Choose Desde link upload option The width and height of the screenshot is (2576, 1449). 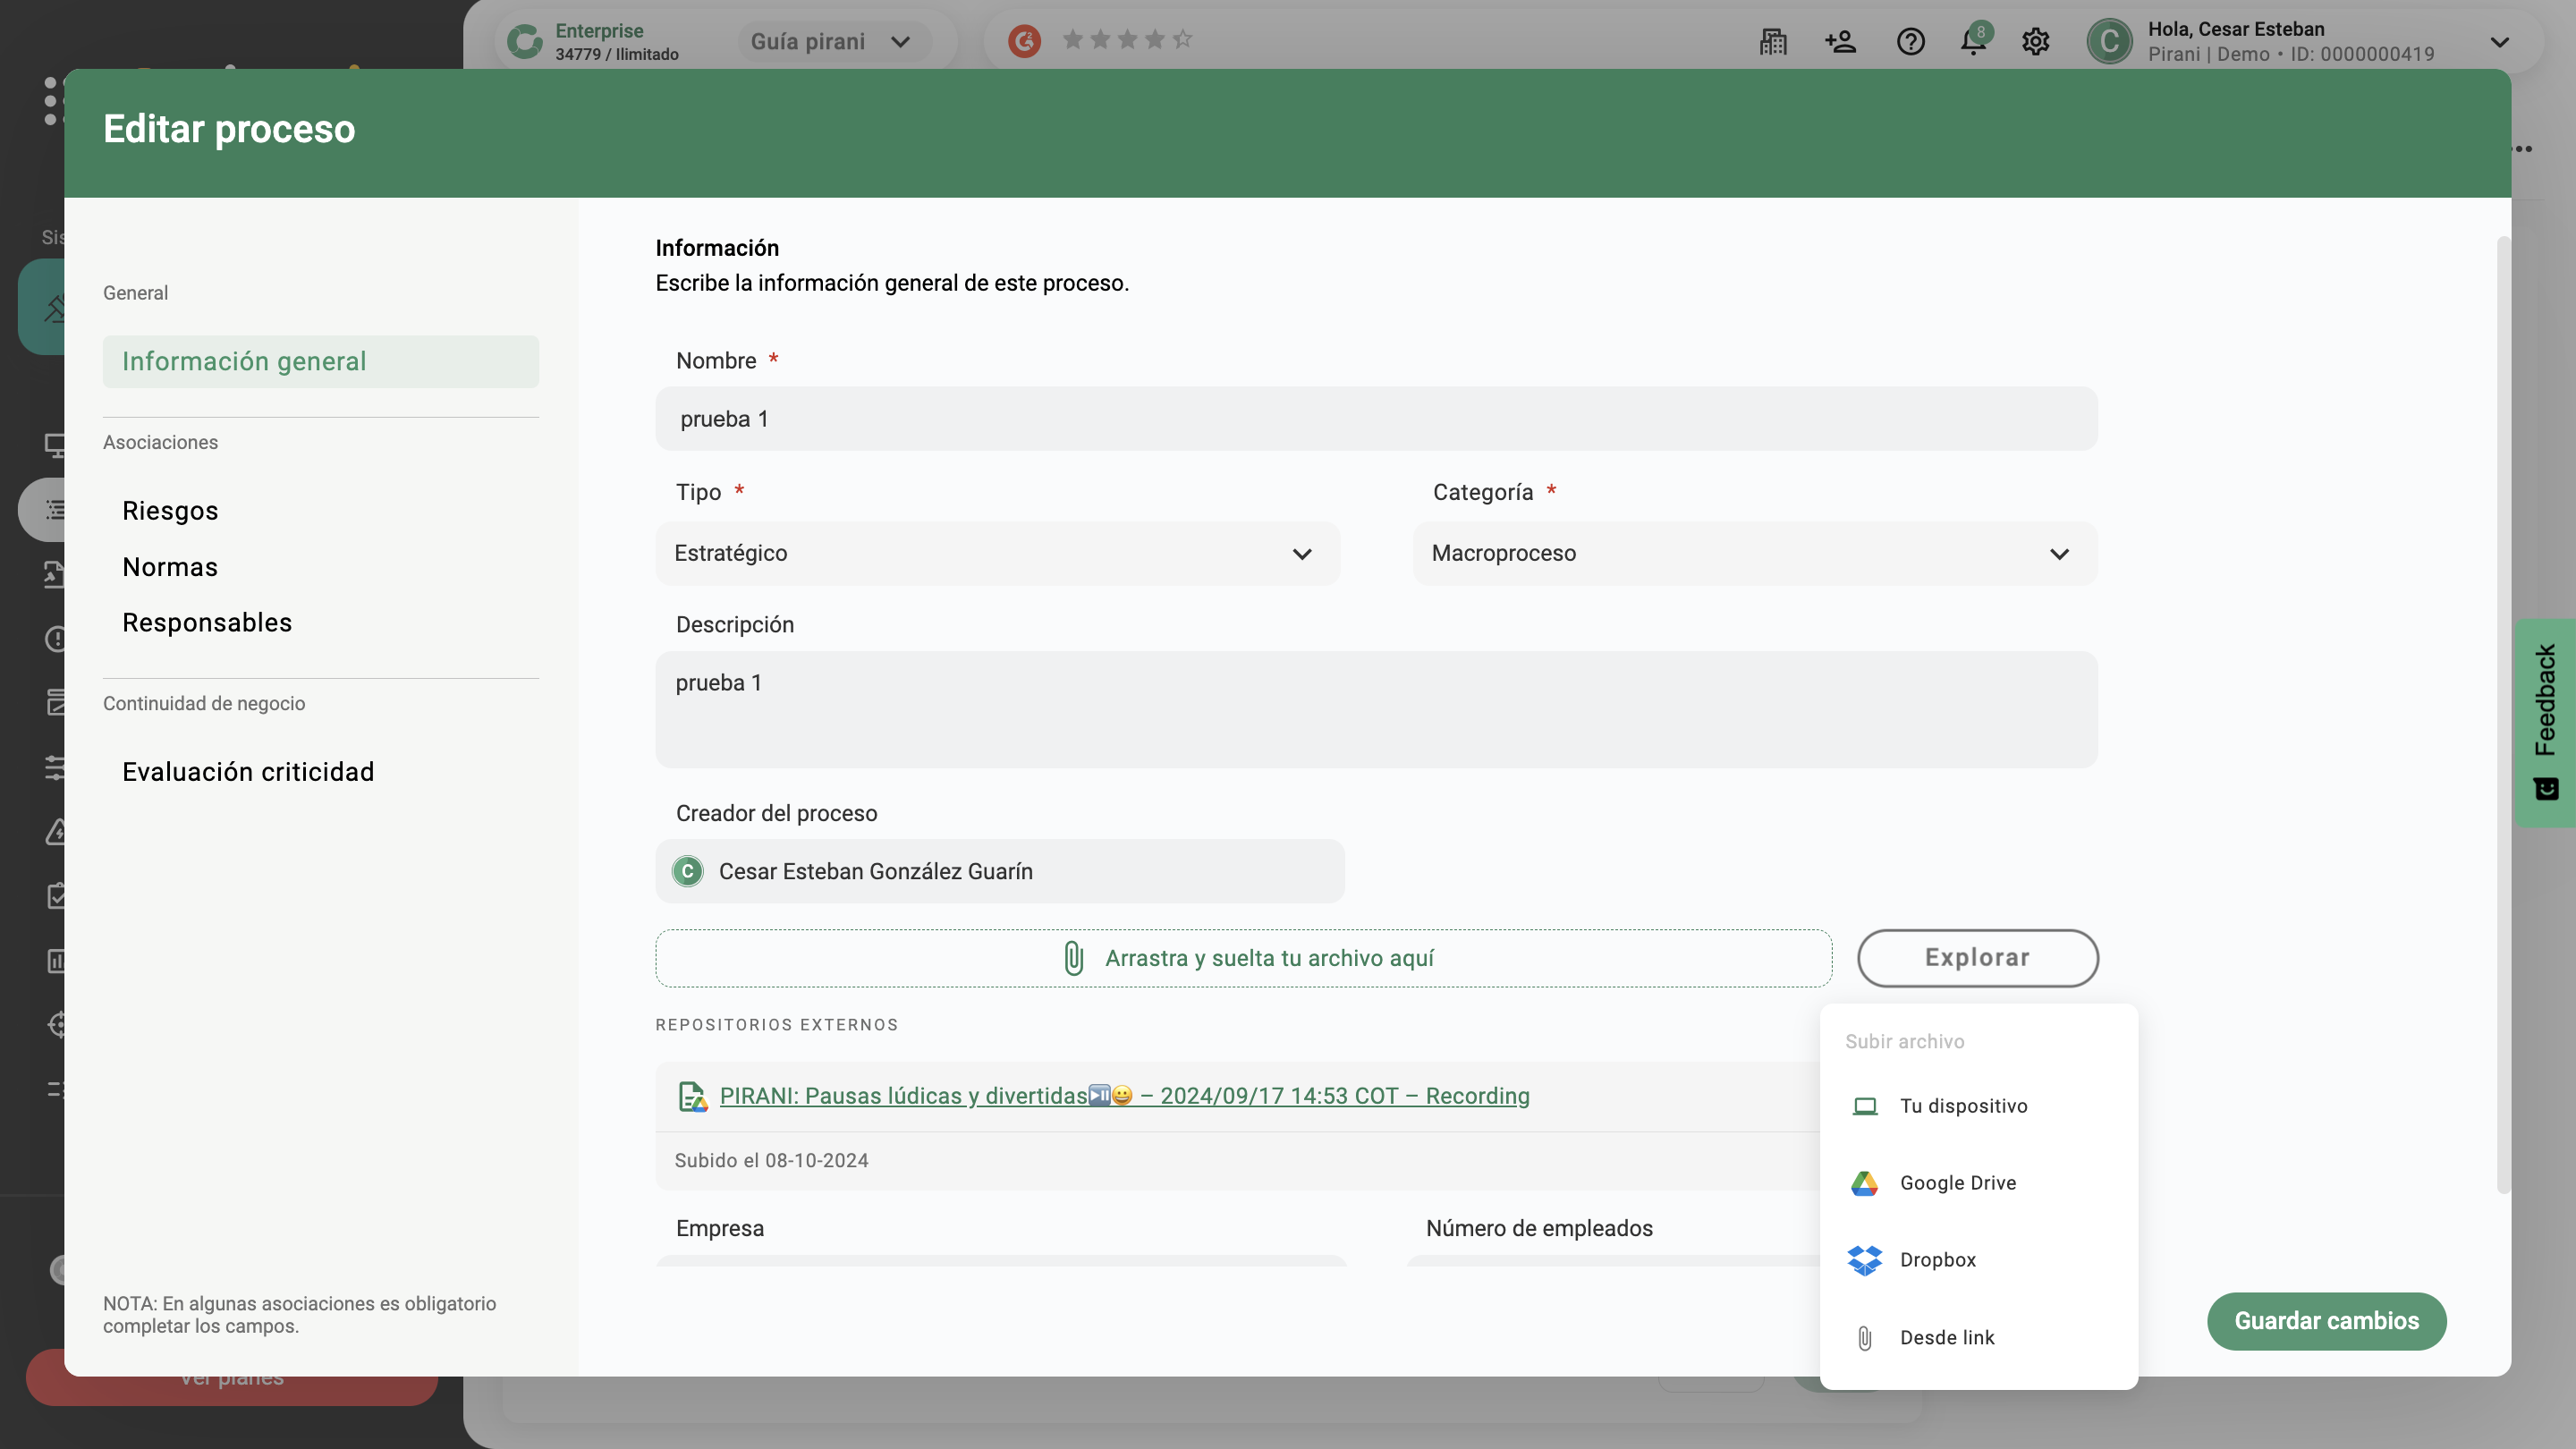(x=1946, y=1338)
